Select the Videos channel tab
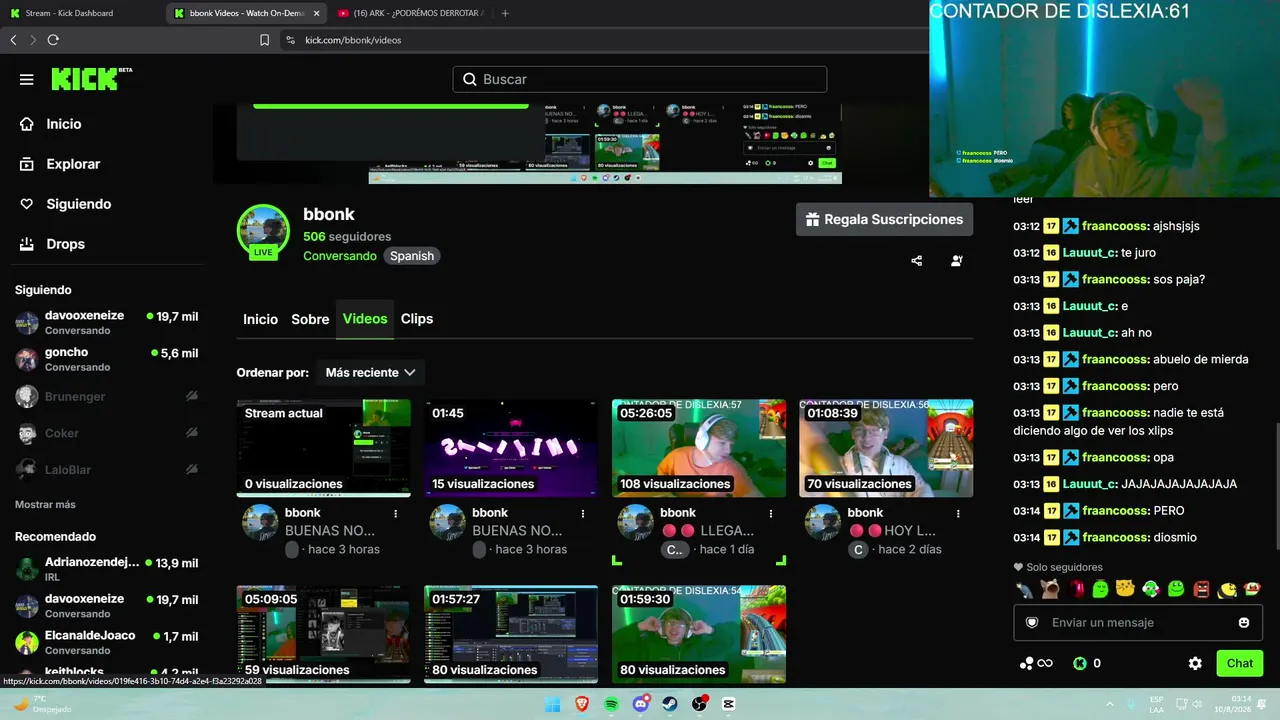The width and height of the screenshot is (1280, 720). pos(365,319)
